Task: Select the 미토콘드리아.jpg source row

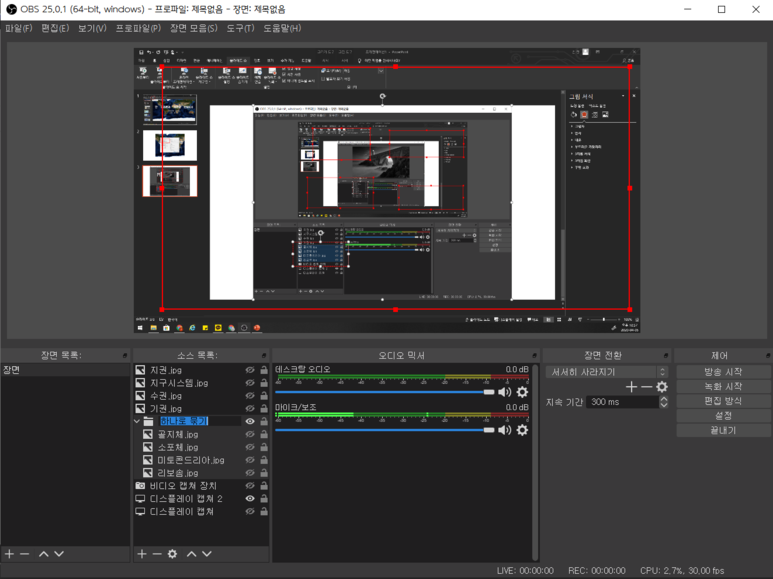Action: [201, 460]
